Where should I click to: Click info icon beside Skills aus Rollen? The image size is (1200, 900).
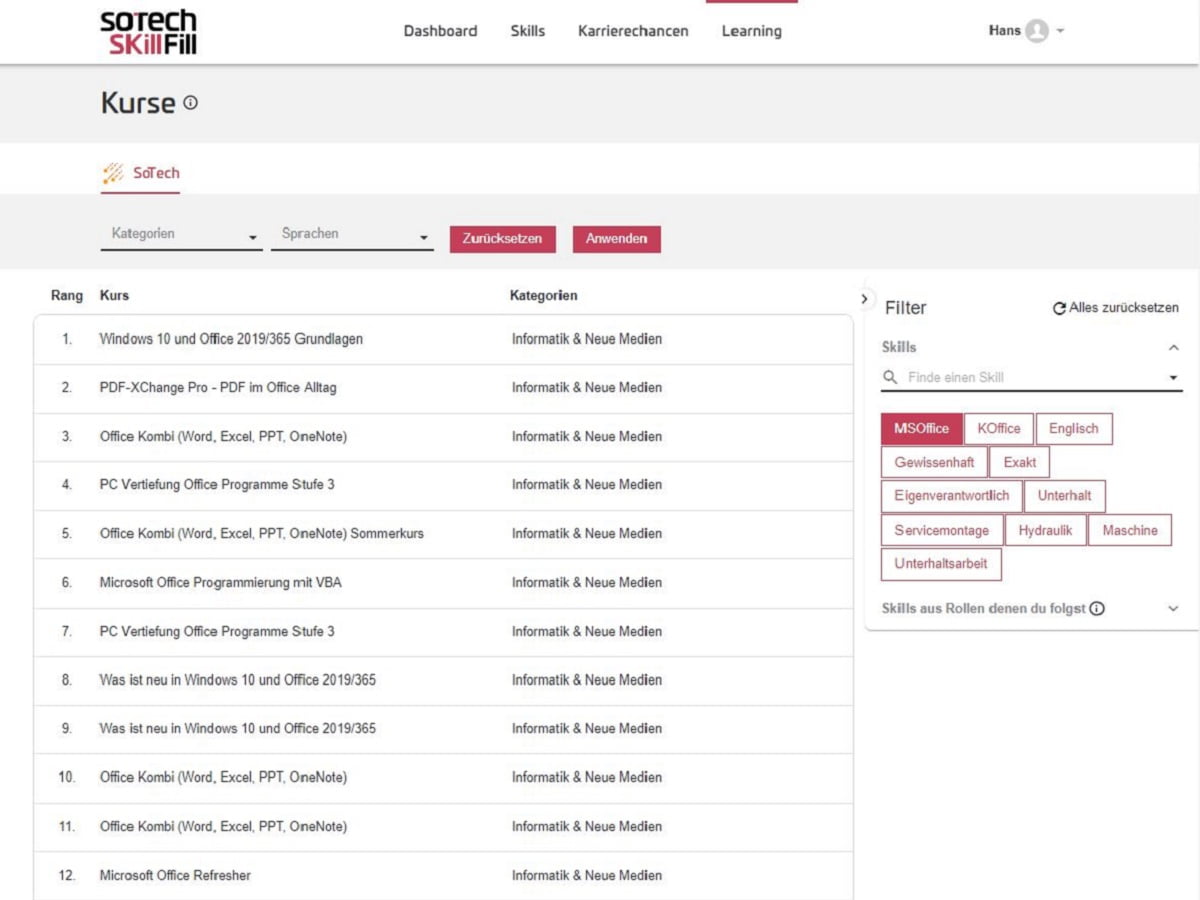[x=1097, y=608]
